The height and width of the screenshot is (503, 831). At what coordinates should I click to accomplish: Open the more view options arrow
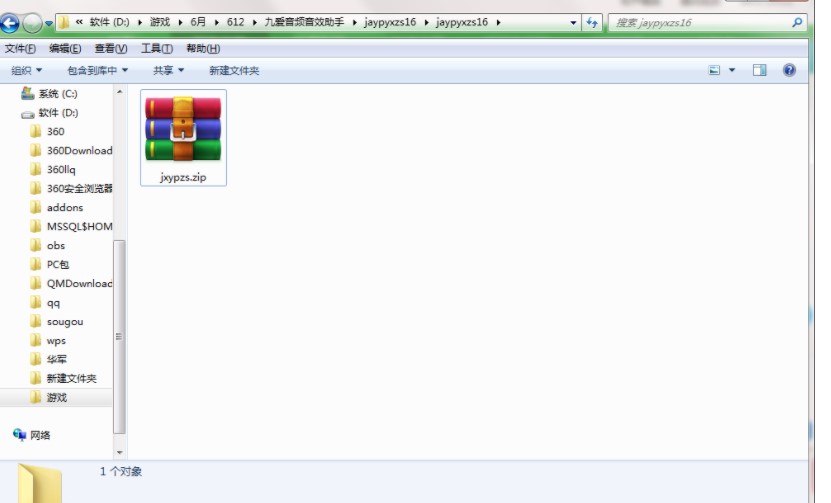[732, 70]
